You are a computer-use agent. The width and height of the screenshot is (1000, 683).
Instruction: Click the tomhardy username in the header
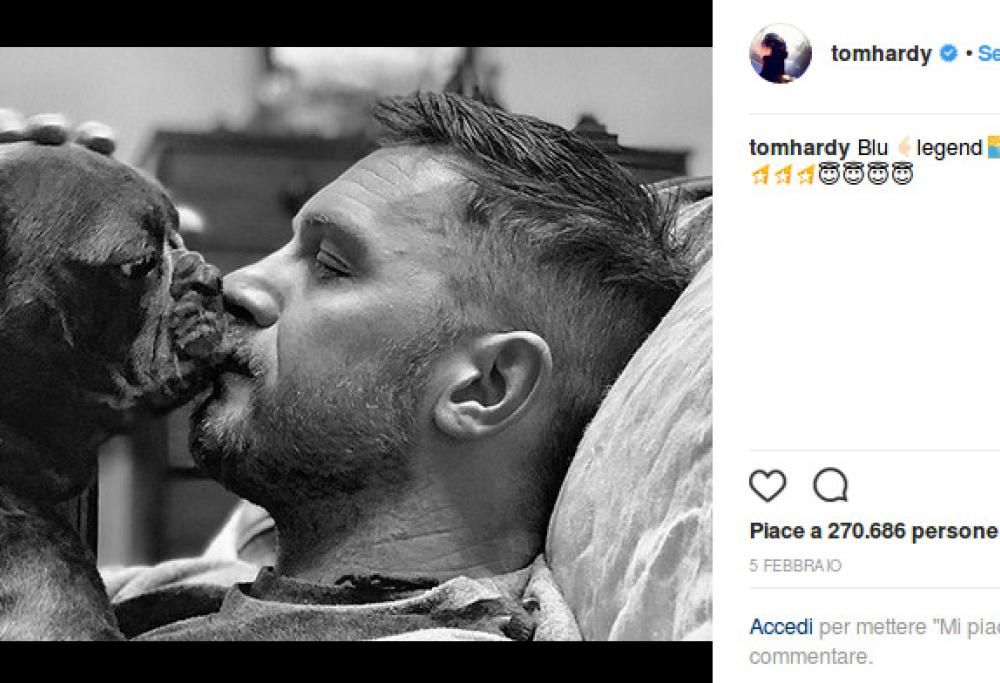pyautogui.click(x=881, y=54)
